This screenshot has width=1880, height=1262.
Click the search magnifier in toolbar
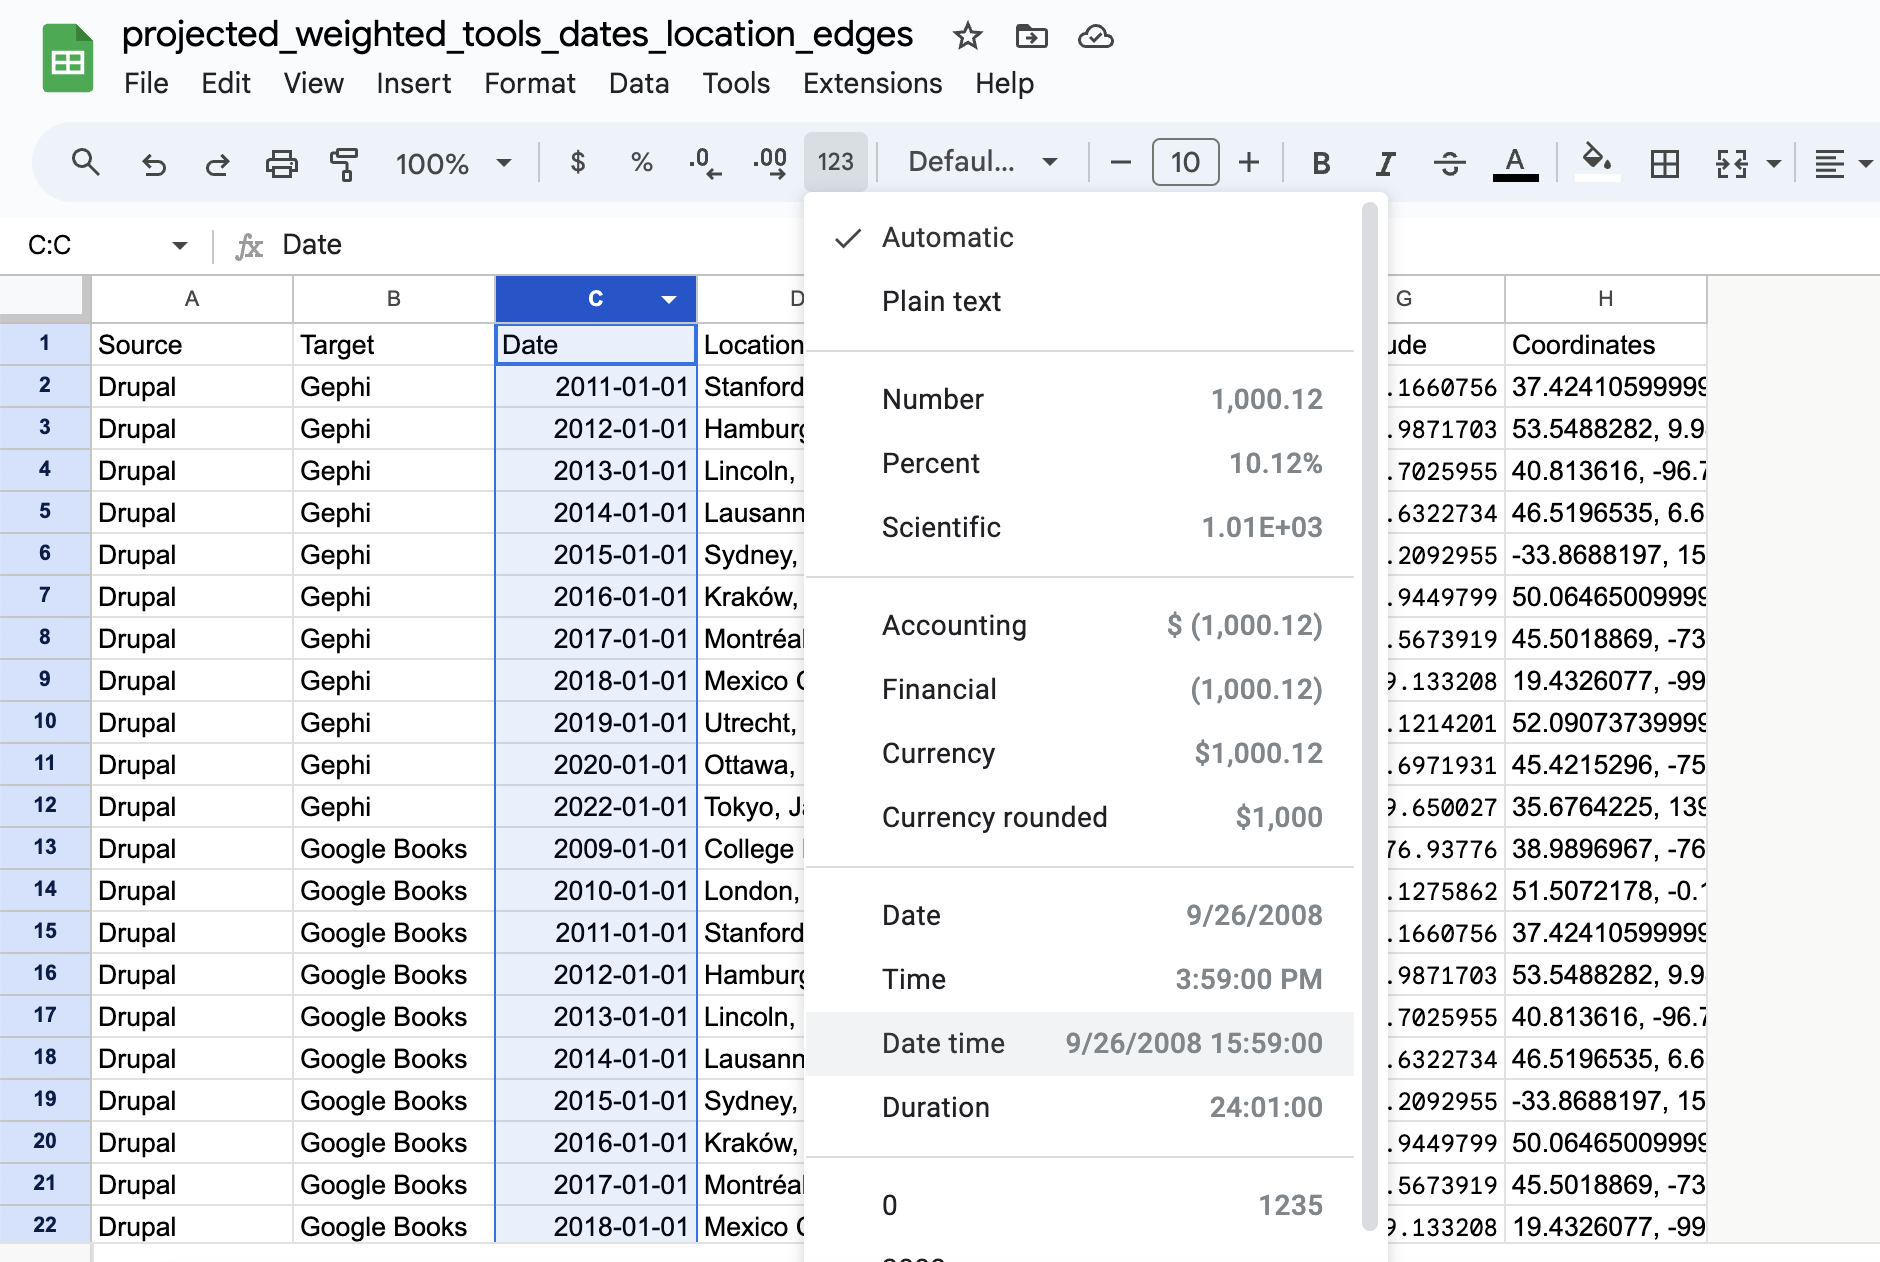point(86,162)
